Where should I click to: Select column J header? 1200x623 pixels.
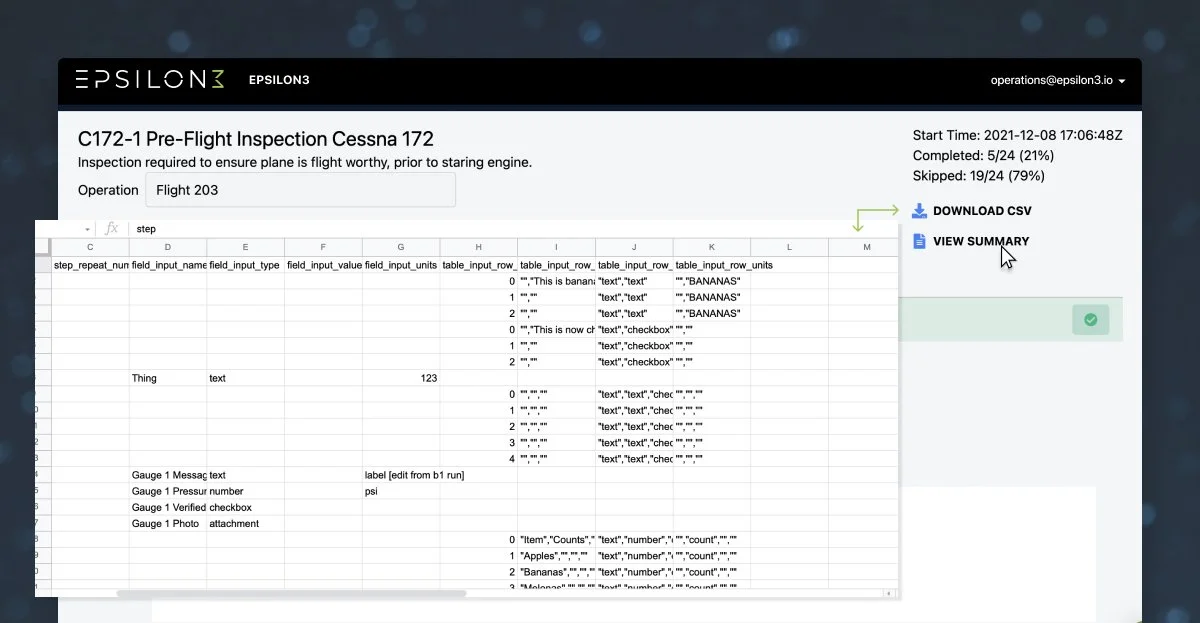[635, 247]
